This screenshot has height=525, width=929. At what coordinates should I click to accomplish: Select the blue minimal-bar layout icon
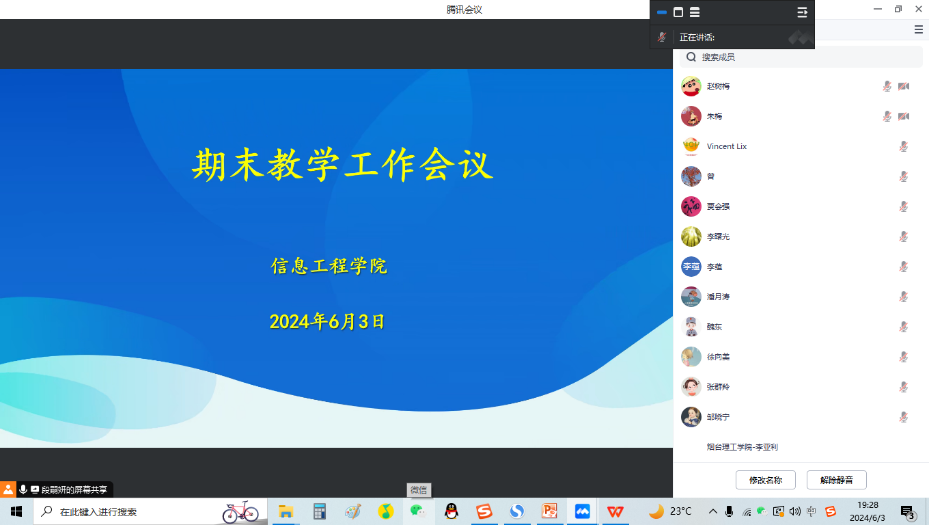point(662,12)
